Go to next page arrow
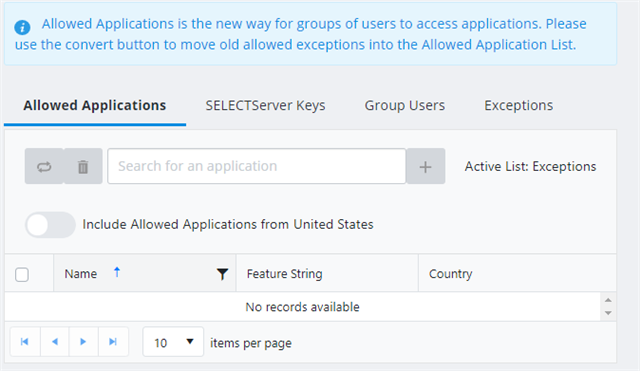The width and height of the screenshot is (640, 371). tap(84, 342)
